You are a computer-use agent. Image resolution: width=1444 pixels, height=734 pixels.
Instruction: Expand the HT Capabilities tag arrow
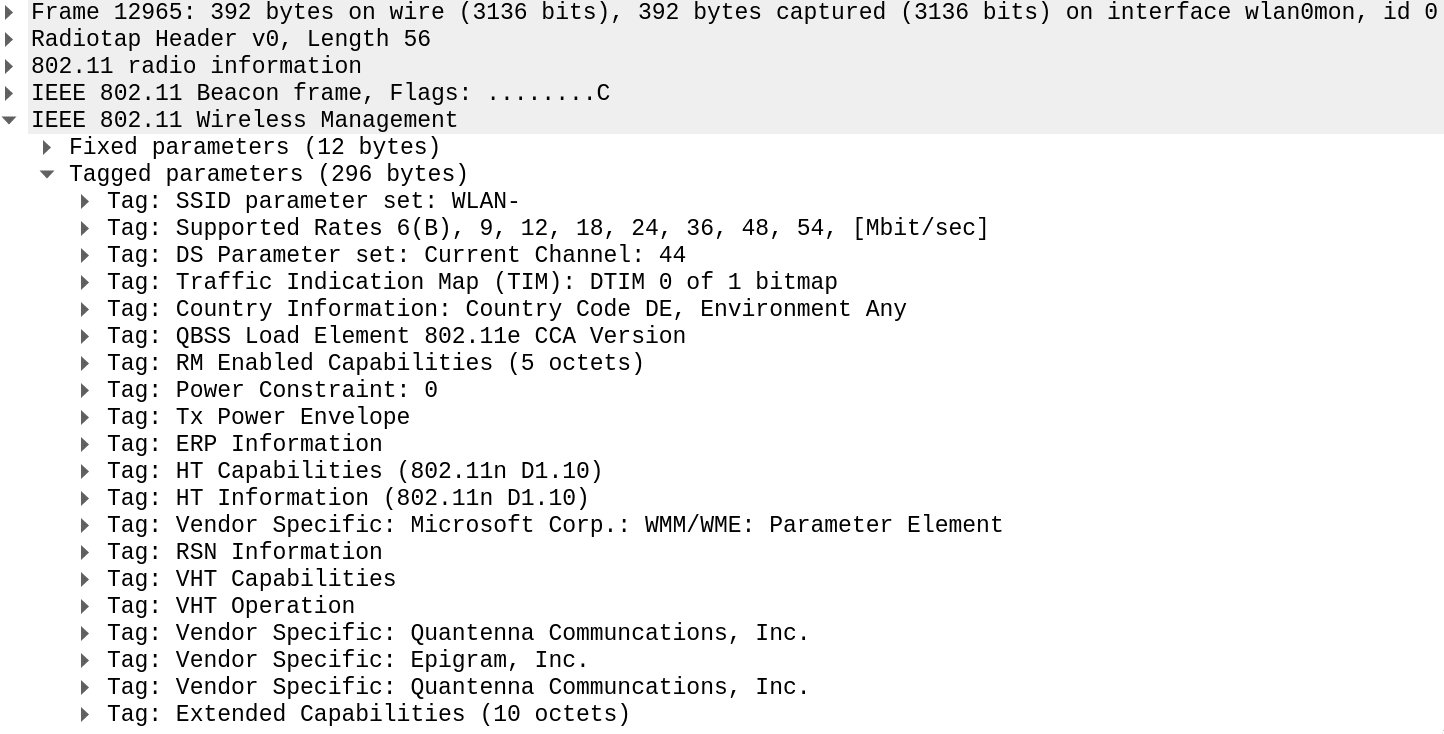[x=85, y=472]
